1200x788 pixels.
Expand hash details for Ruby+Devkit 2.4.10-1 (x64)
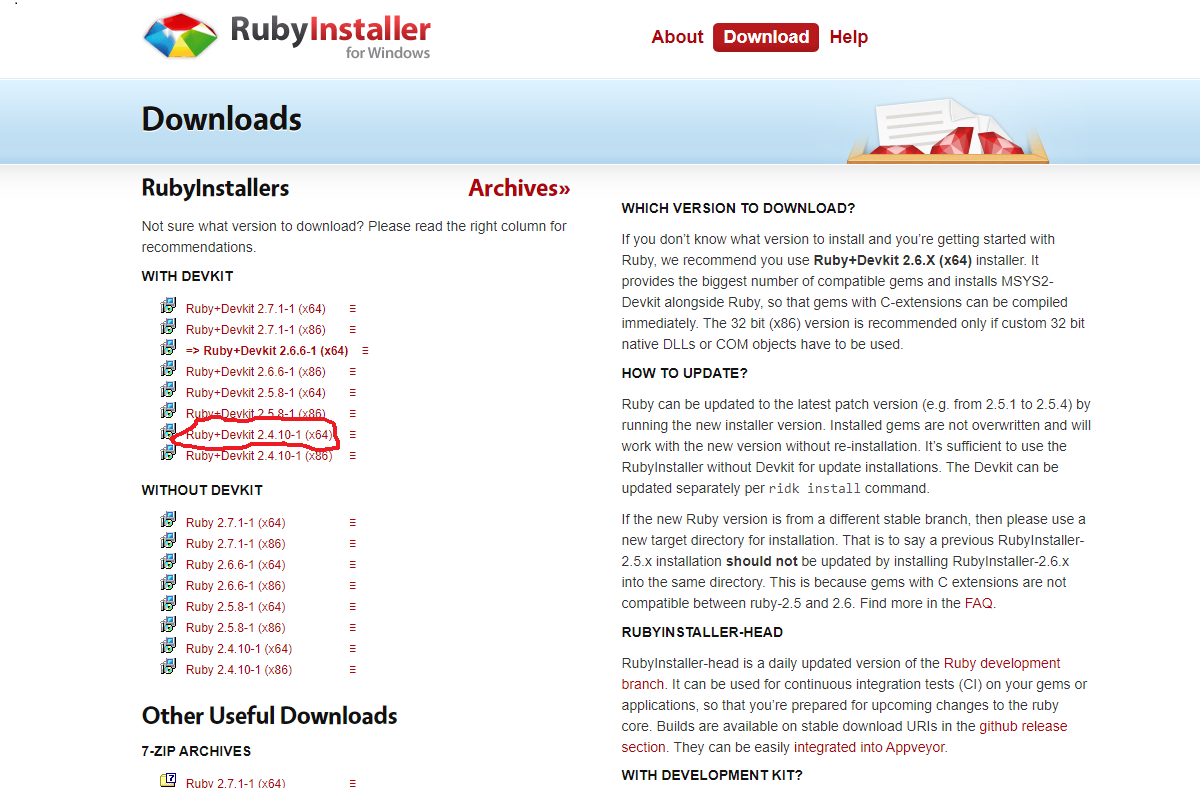(x=352, y=435)
